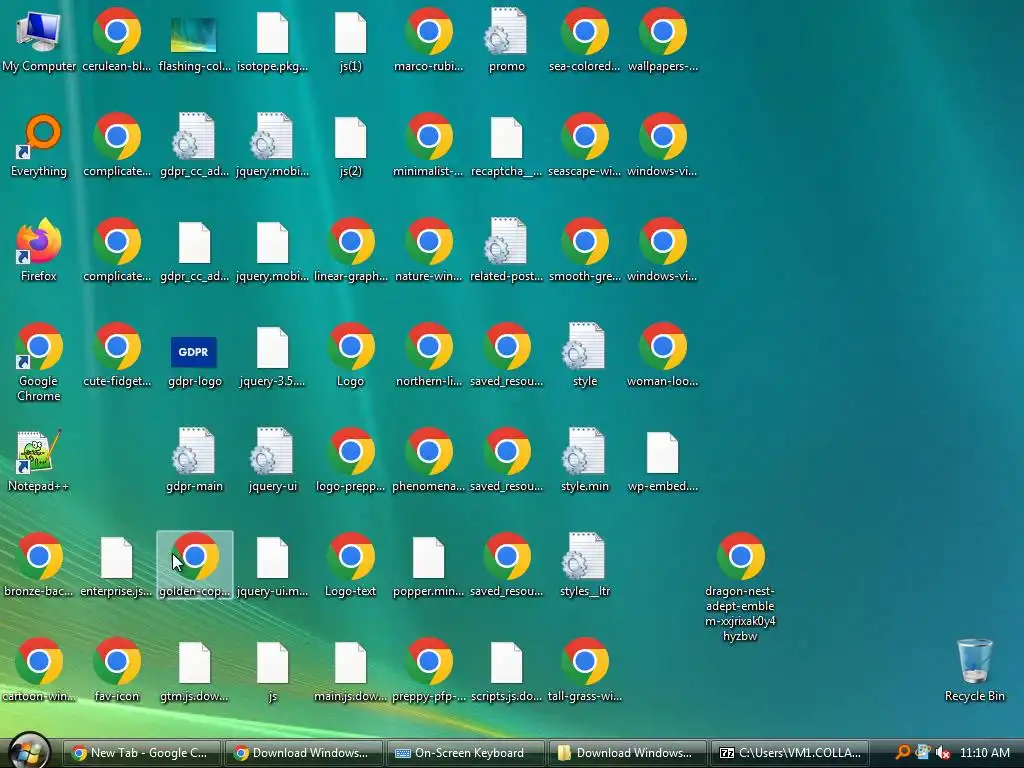This screenshot has height=768, width=1024.
Task: Select the related-post... script file
Action: pos(507,250)
